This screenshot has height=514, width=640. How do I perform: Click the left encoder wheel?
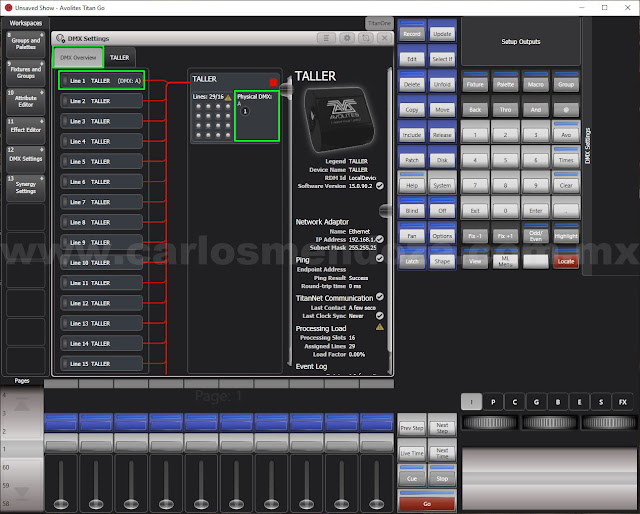coord(490,422)
